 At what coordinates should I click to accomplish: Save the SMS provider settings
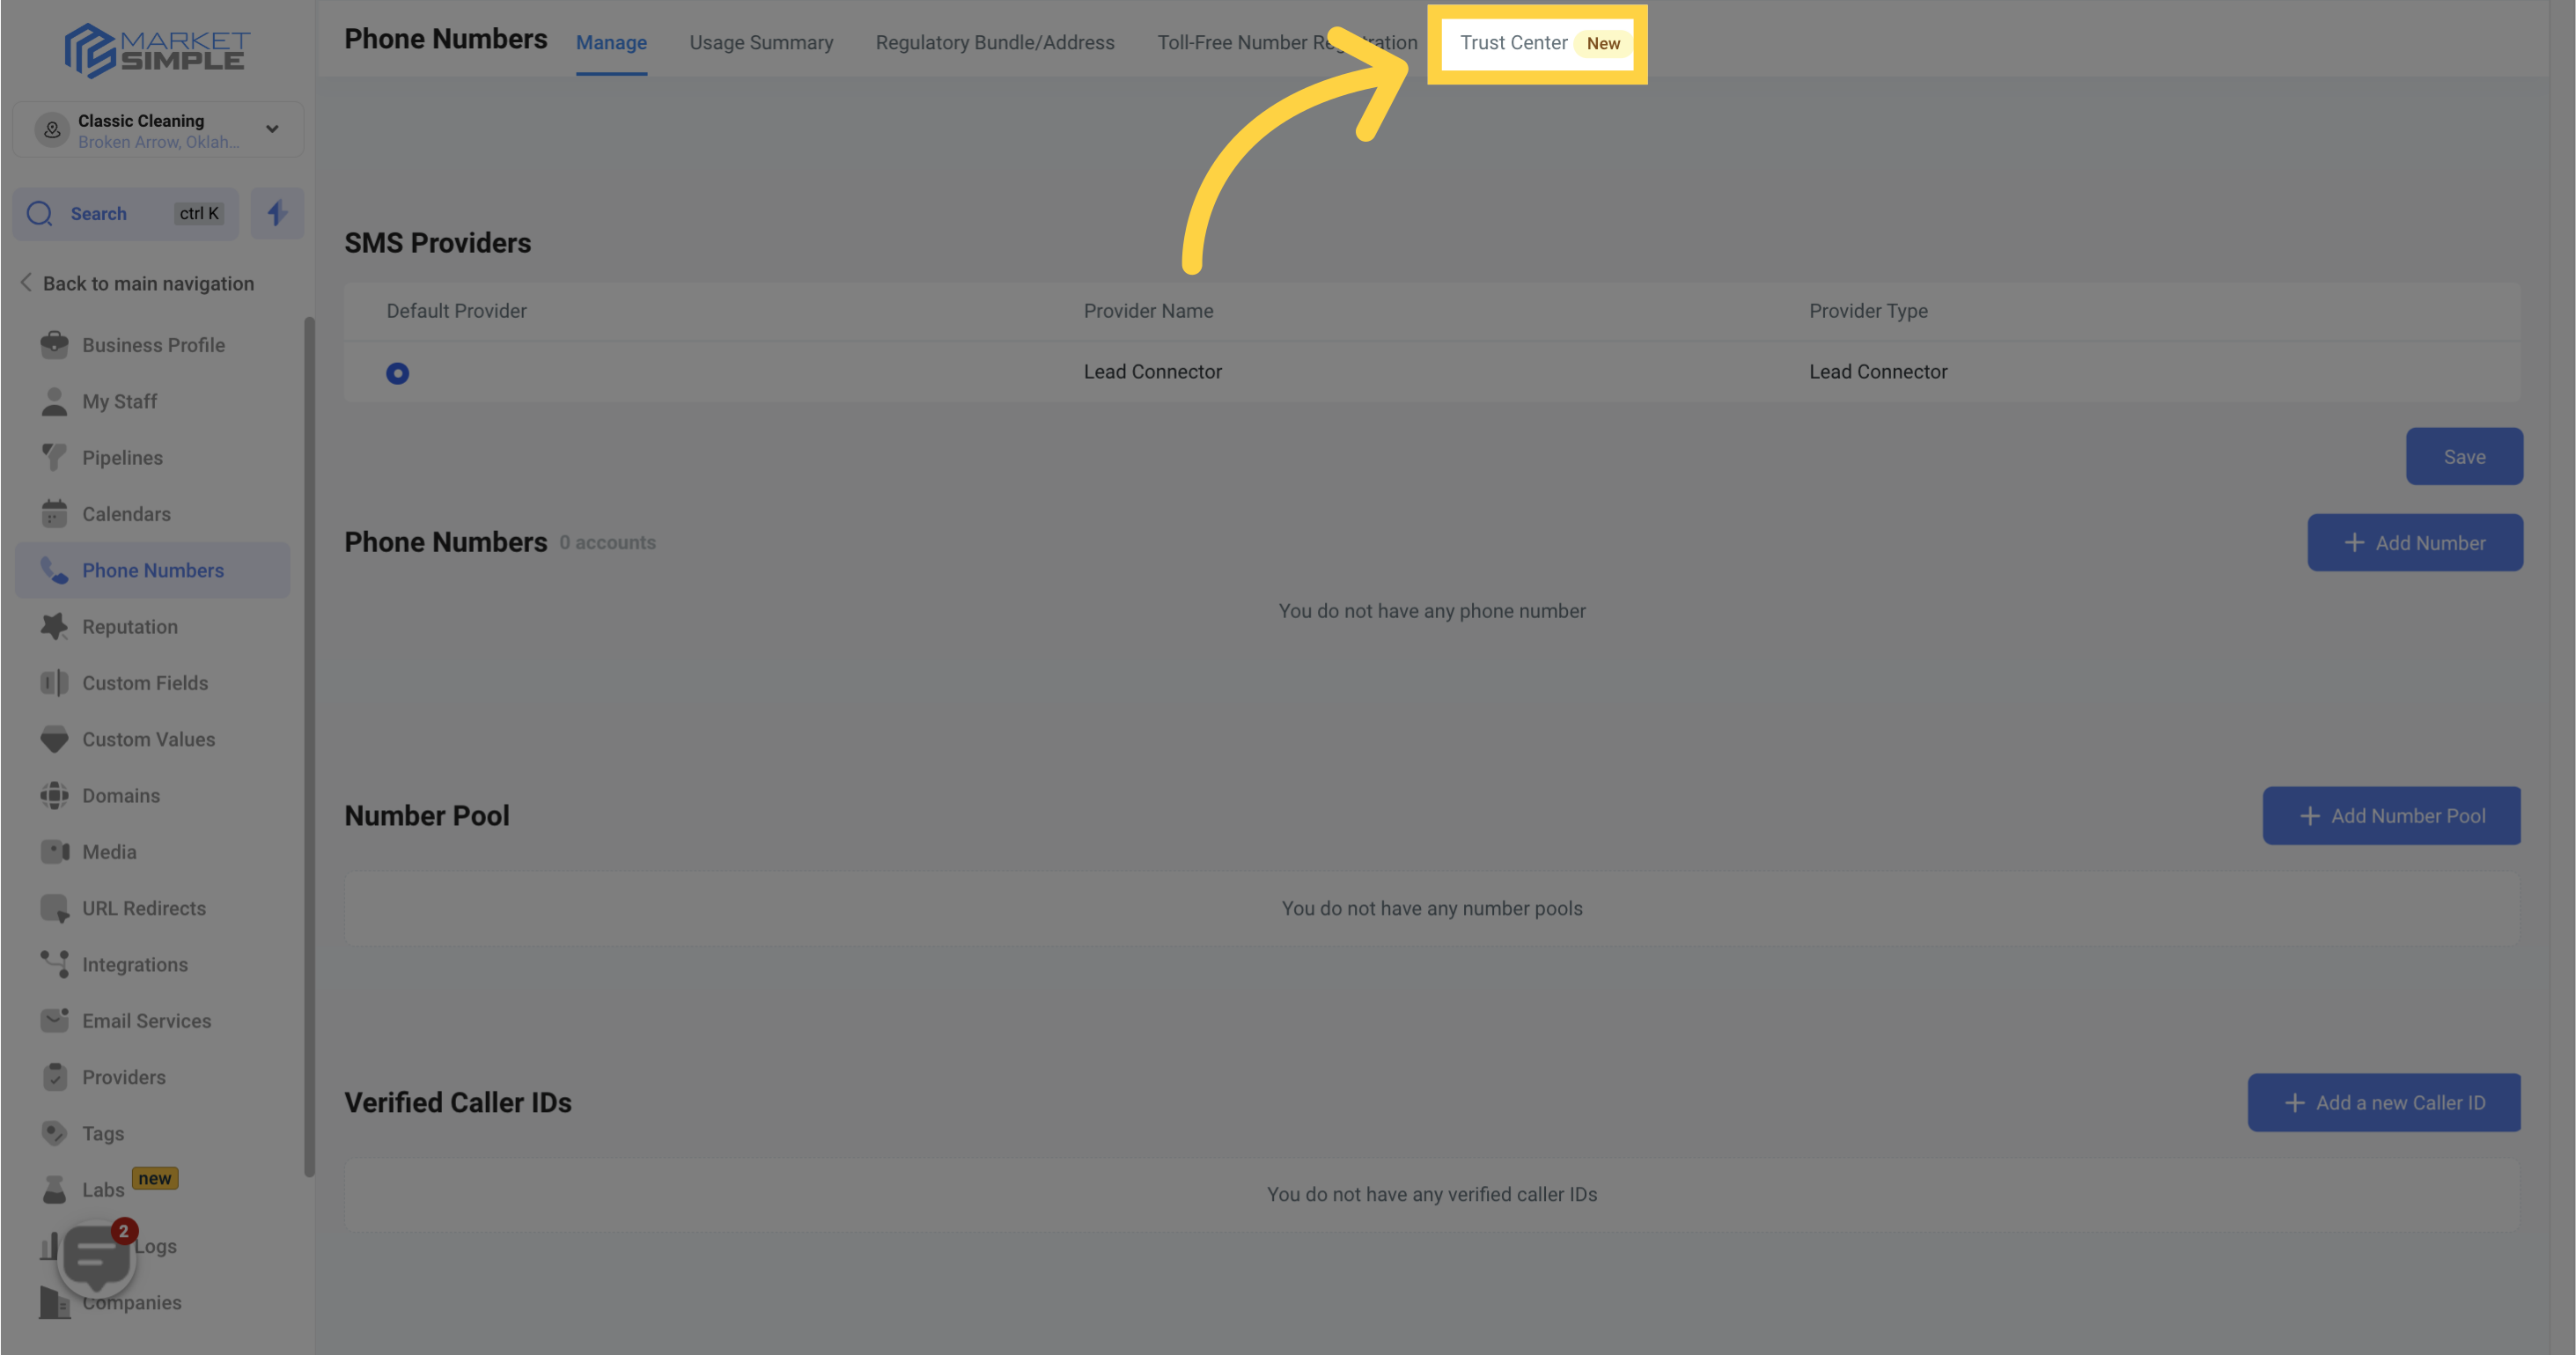2464,457
